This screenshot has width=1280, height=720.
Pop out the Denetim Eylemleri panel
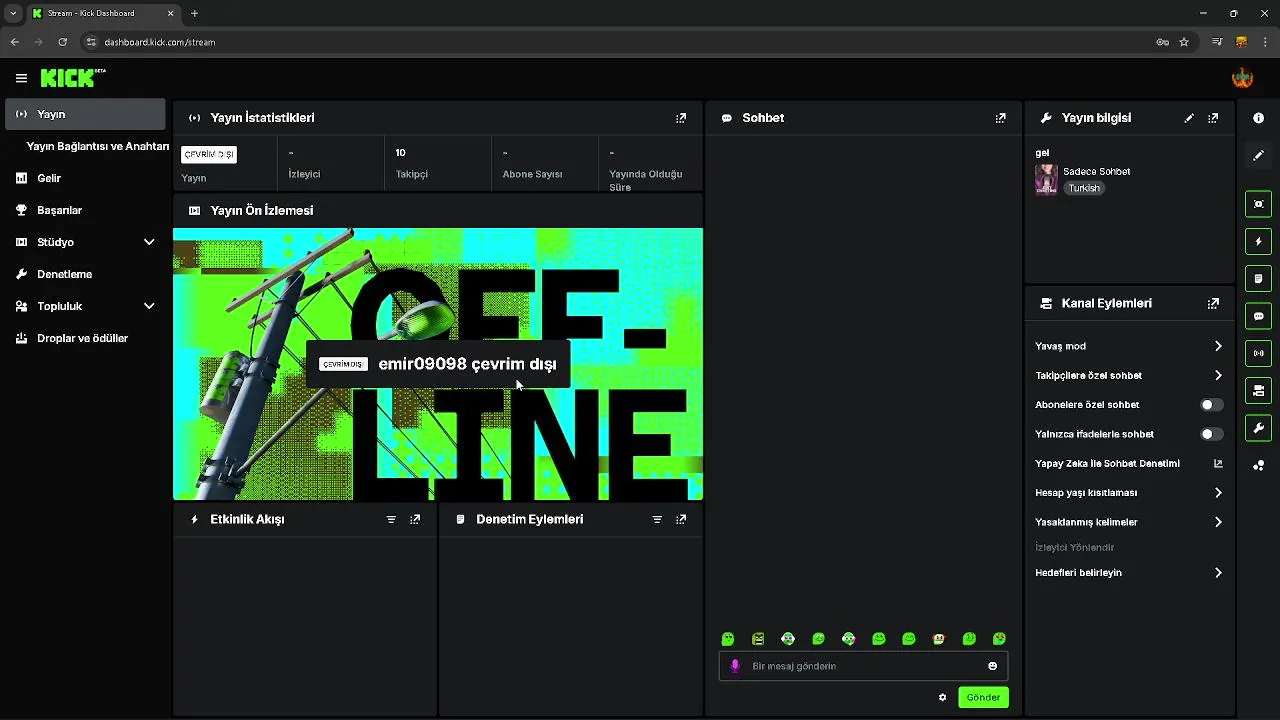pos(681,520)
